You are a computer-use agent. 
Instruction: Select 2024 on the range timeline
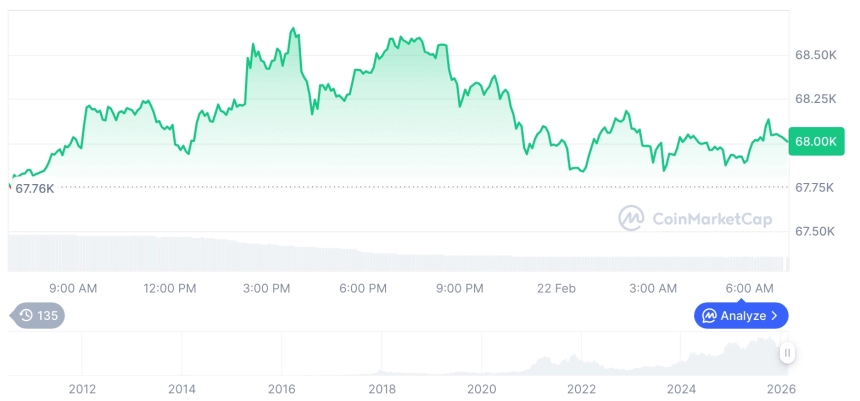pos(682,389)
